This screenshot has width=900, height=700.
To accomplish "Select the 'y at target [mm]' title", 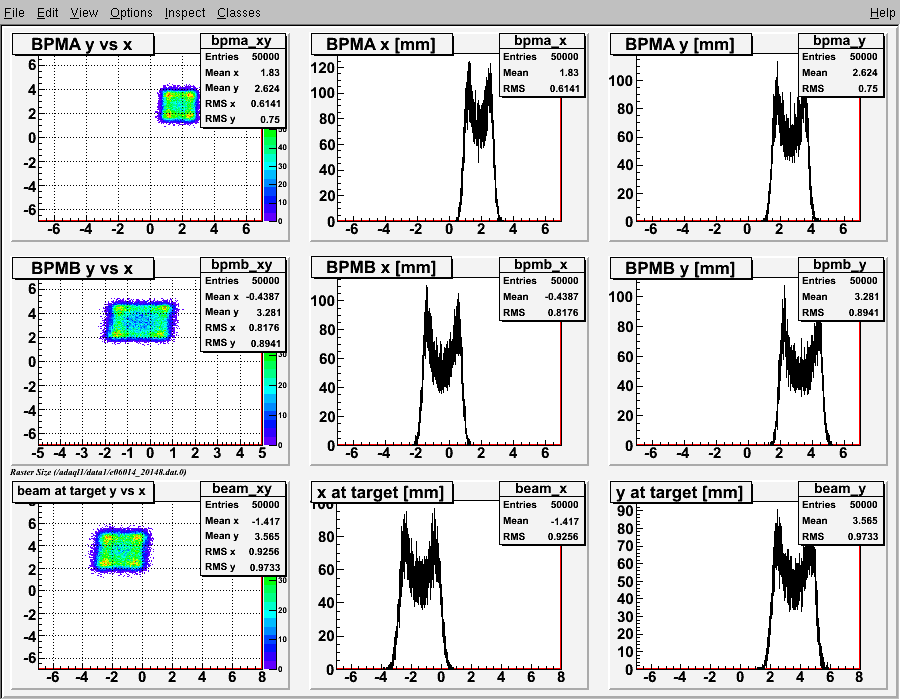I will [x=681, y=492].
